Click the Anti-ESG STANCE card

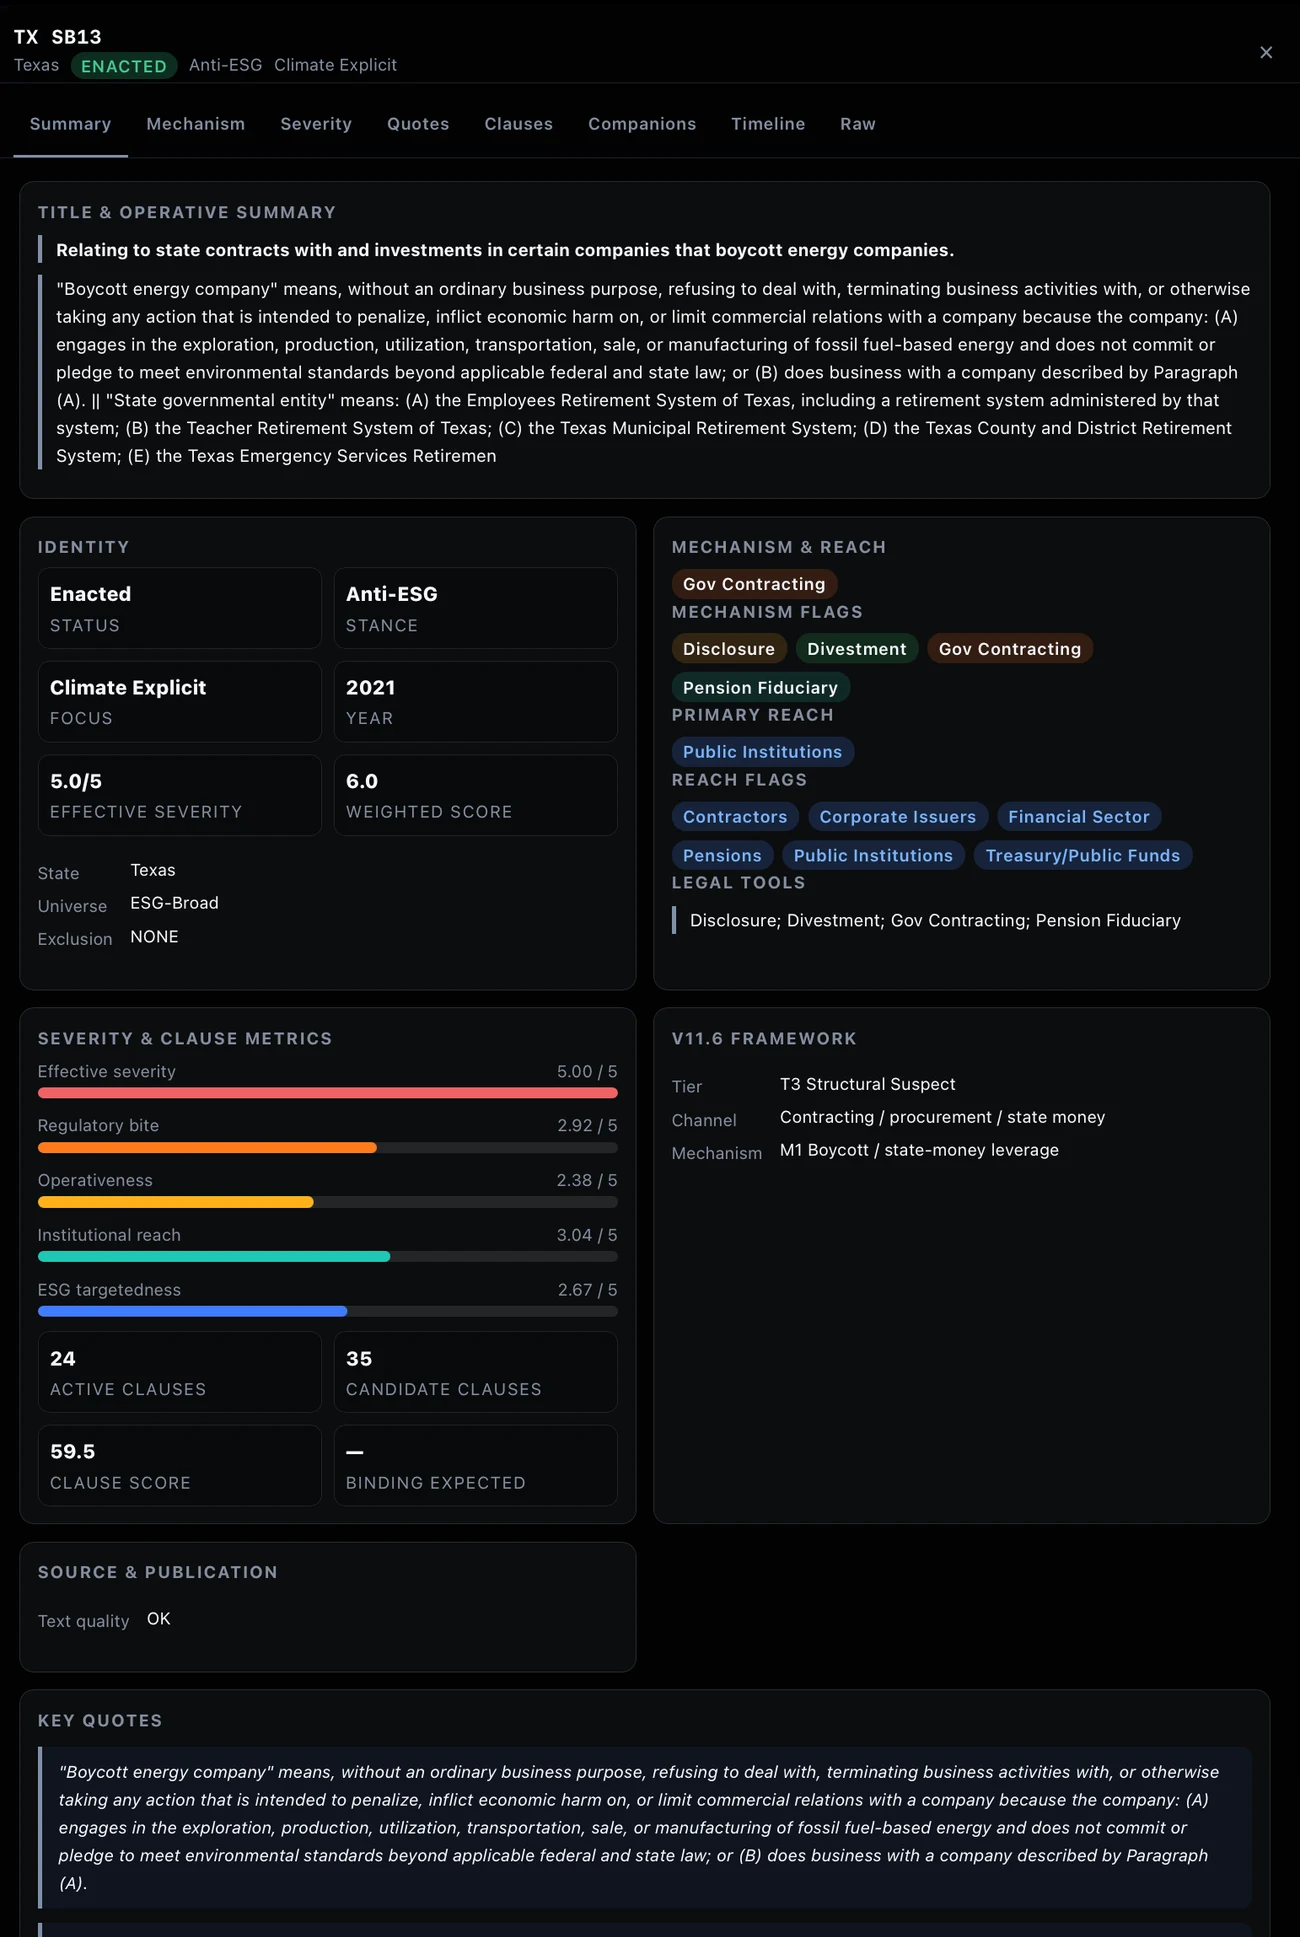[x=475, y=608]
